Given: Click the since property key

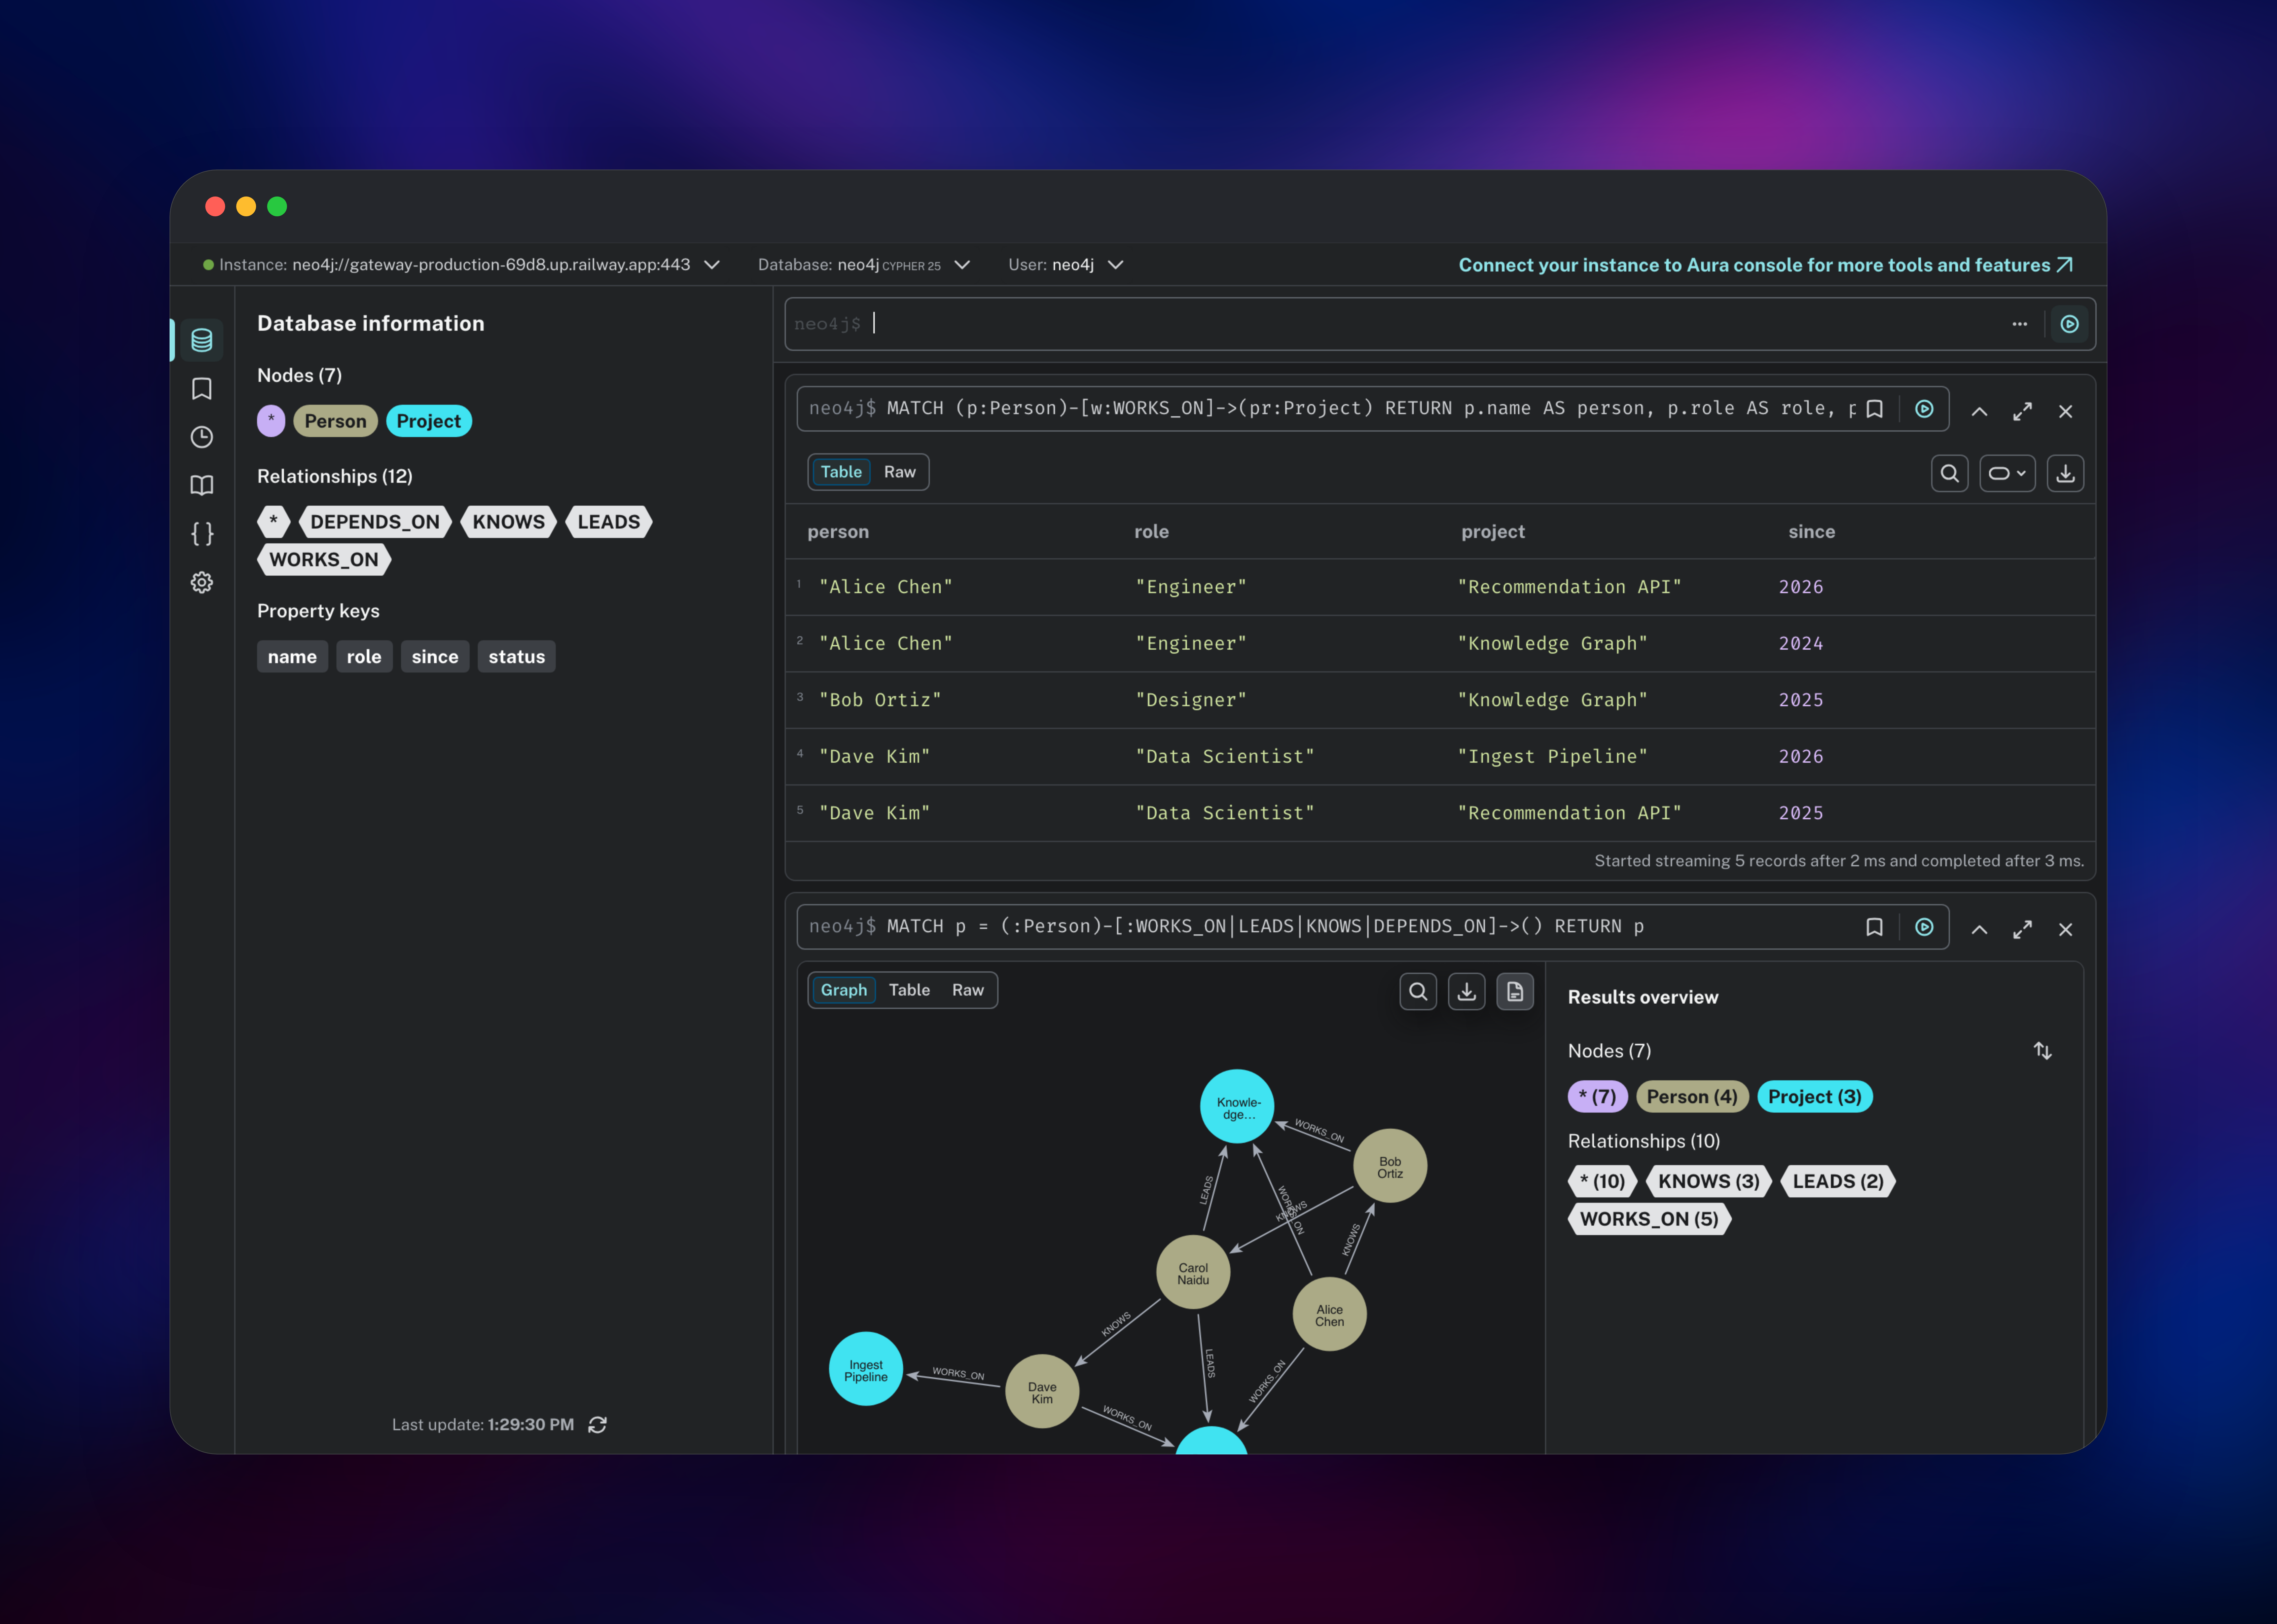Looking at the screenshot, I should (x=435, y=657).
